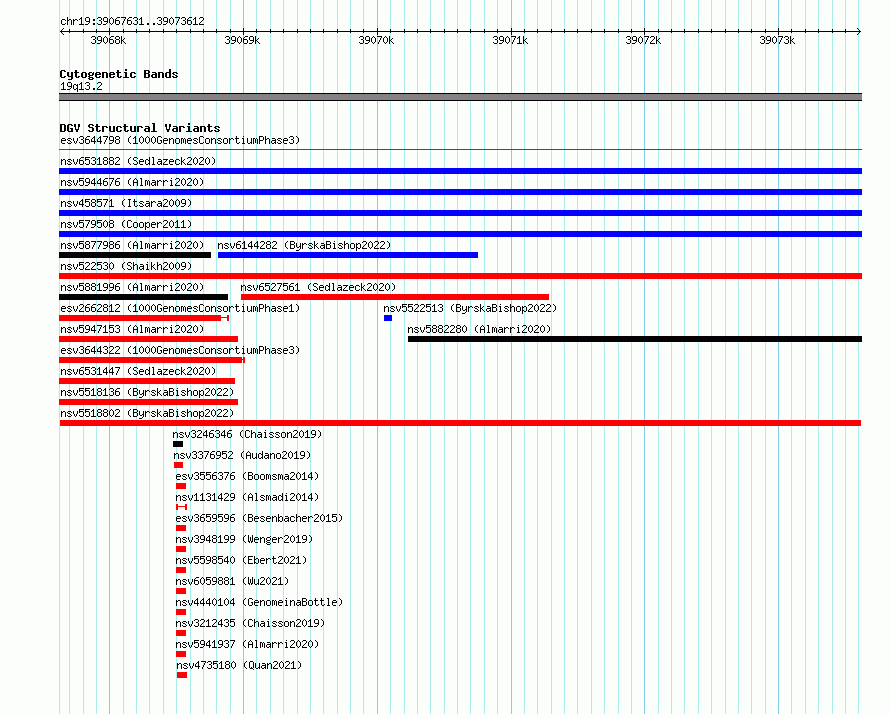Screen dimensions: 890x714
Task: Open the nsv3246346 (Chaisson2019) label
Action: [x=247, y=434]
